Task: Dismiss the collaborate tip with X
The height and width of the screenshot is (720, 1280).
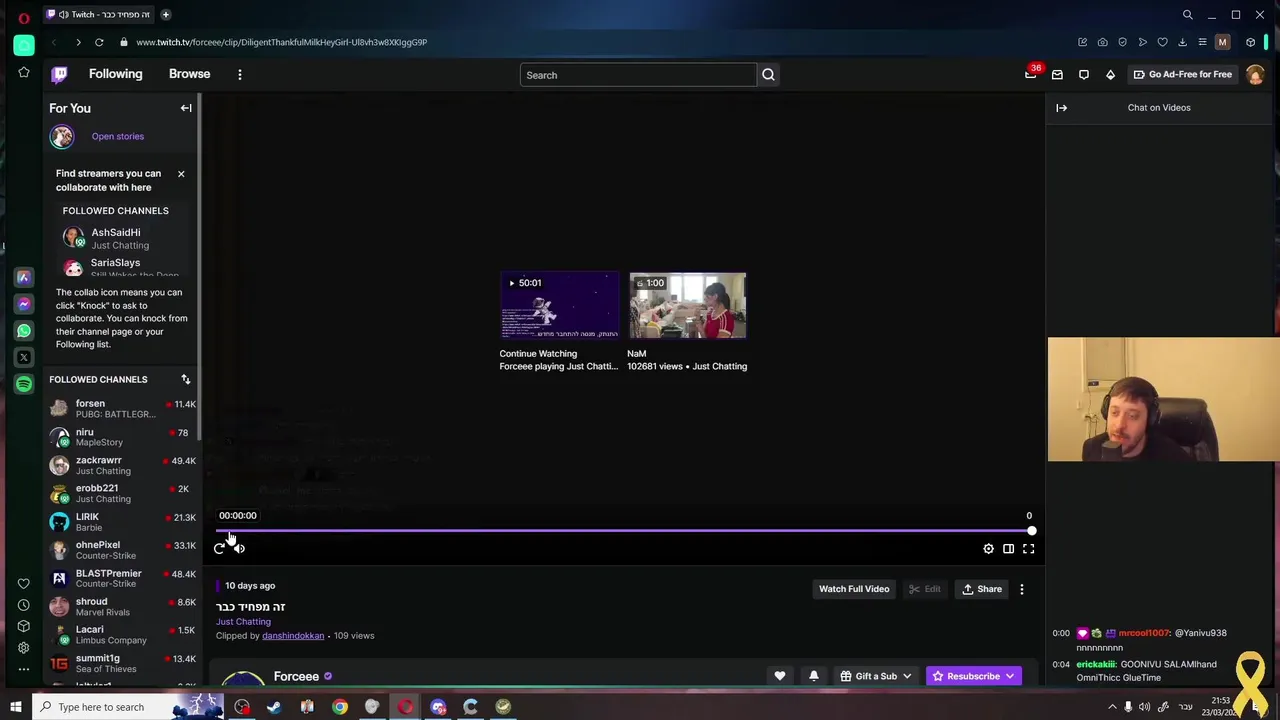Action: (181, 174)
